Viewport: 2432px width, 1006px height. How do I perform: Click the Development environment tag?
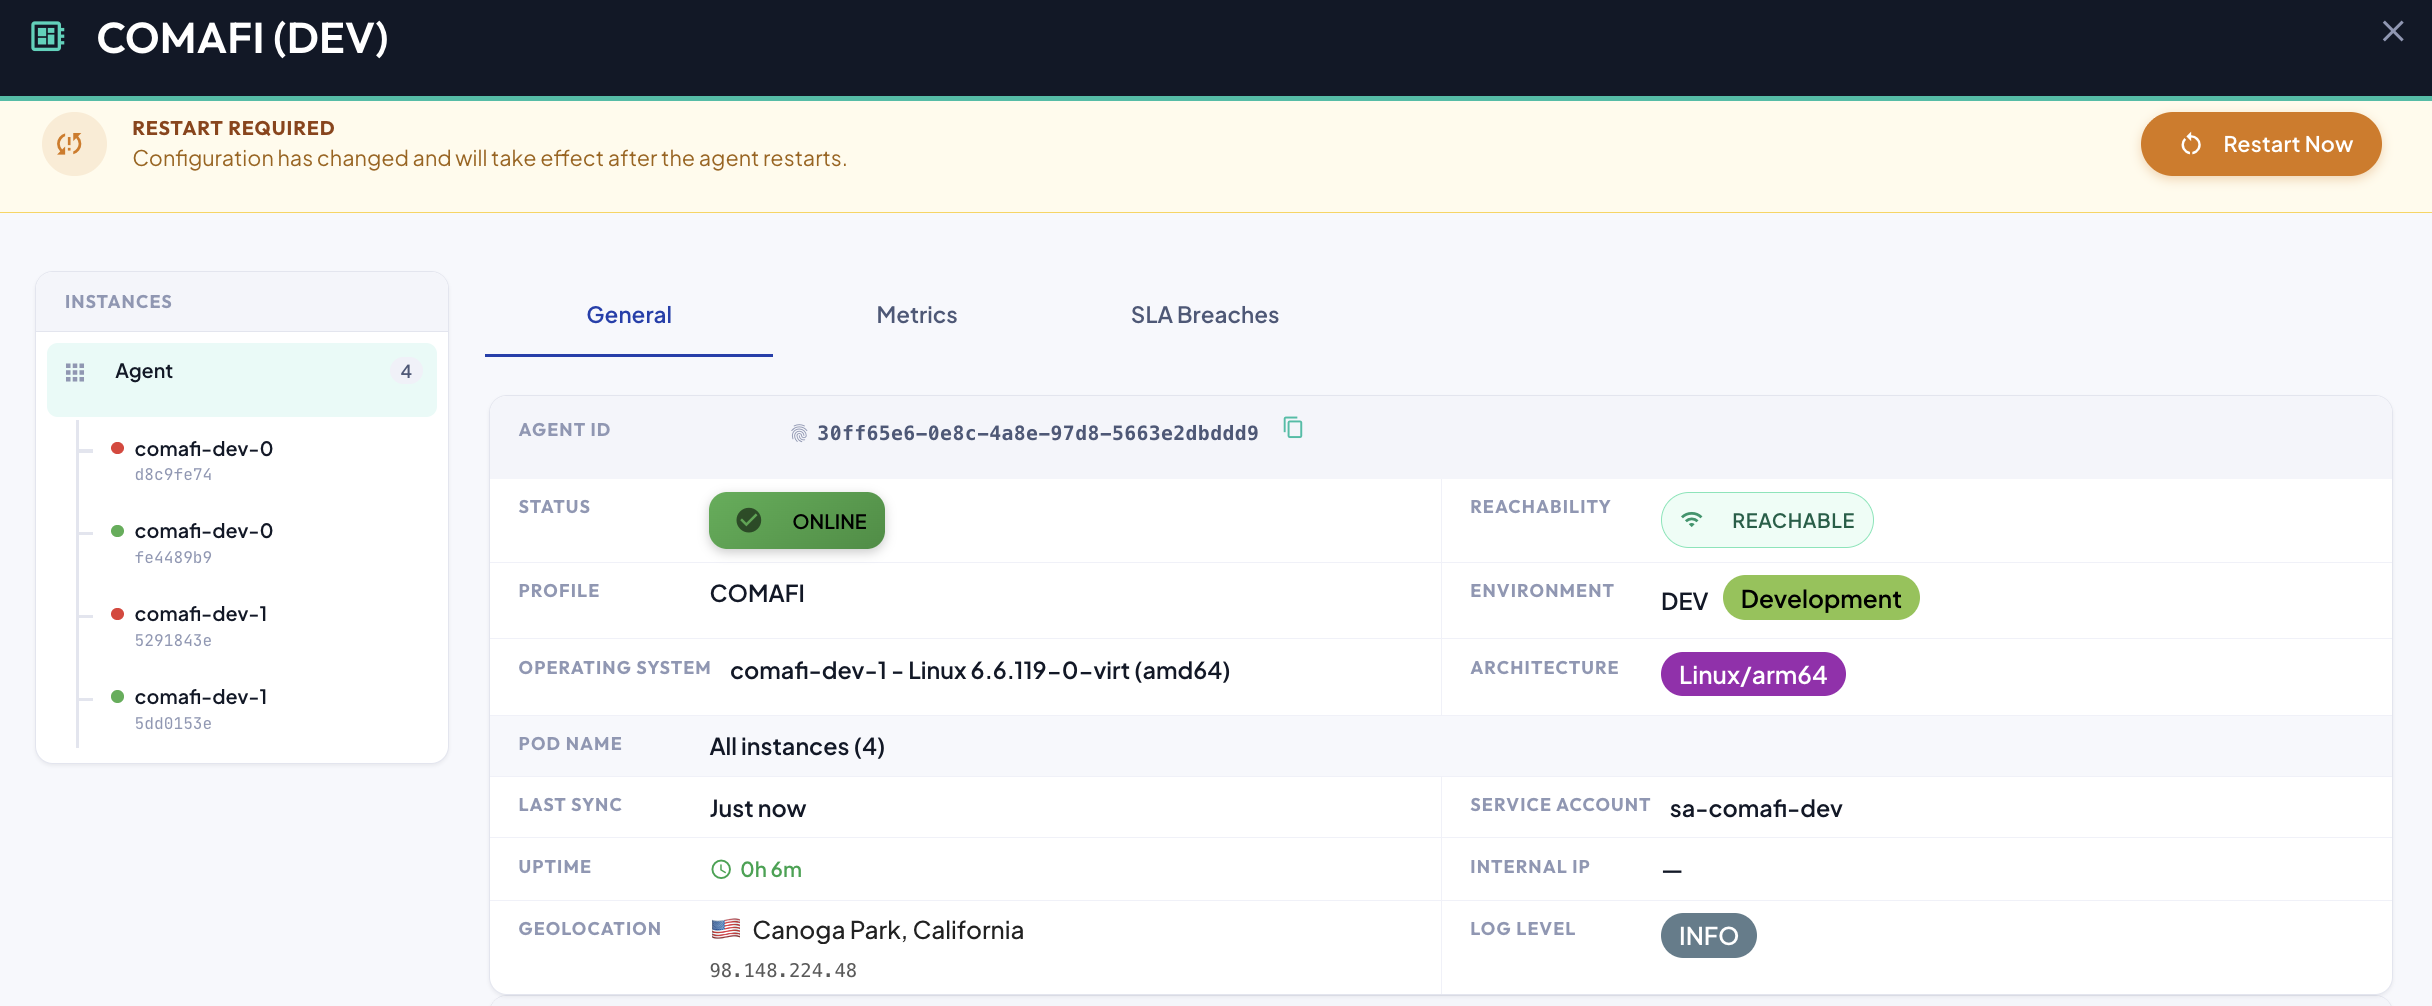point(1821,598)
